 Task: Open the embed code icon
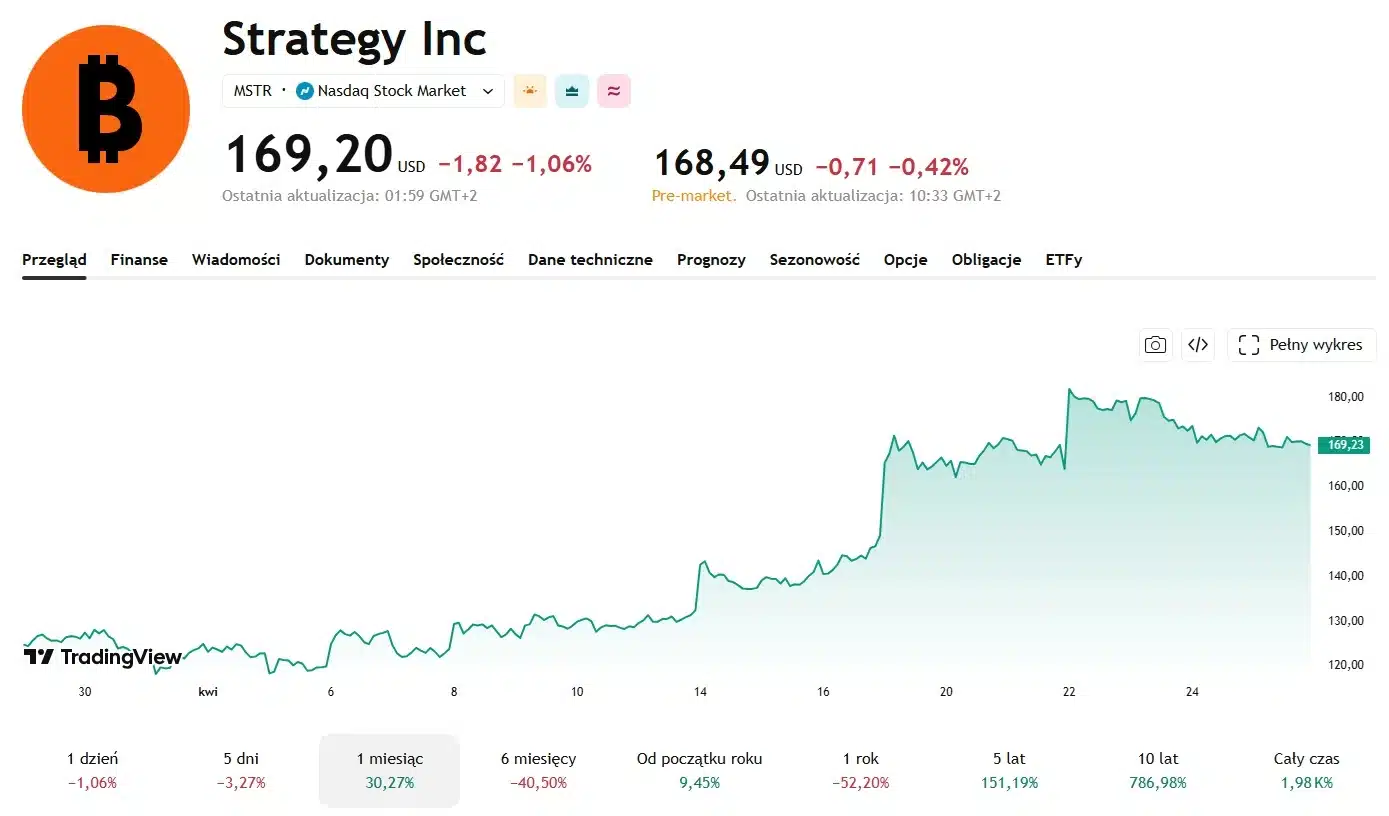pos(1198,345)
